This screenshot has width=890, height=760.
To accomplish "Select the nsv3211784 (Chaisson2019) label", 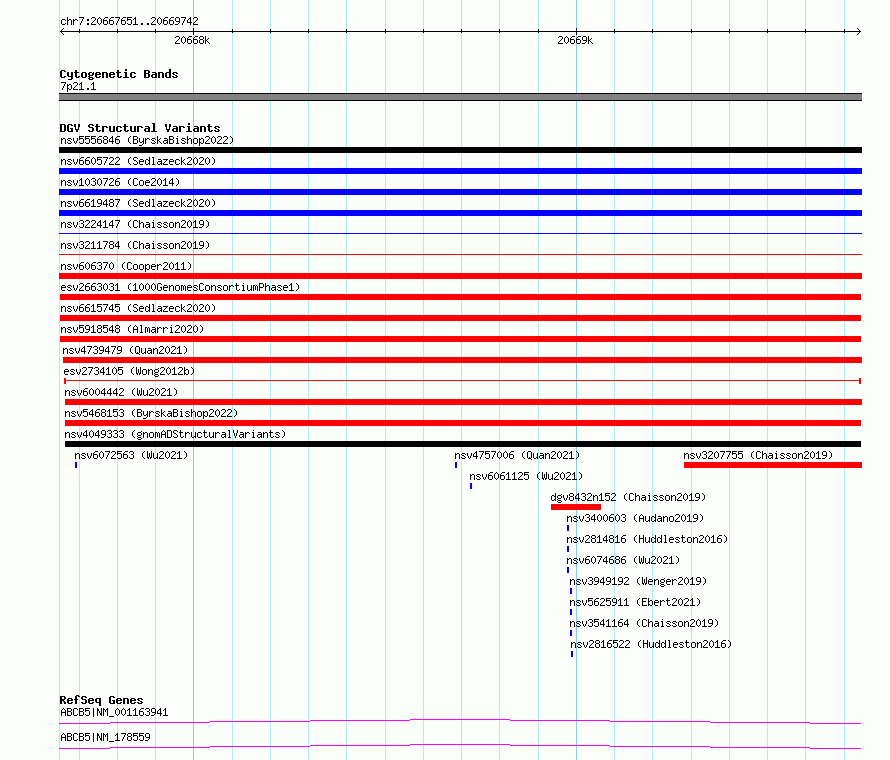I will (135, 245).
